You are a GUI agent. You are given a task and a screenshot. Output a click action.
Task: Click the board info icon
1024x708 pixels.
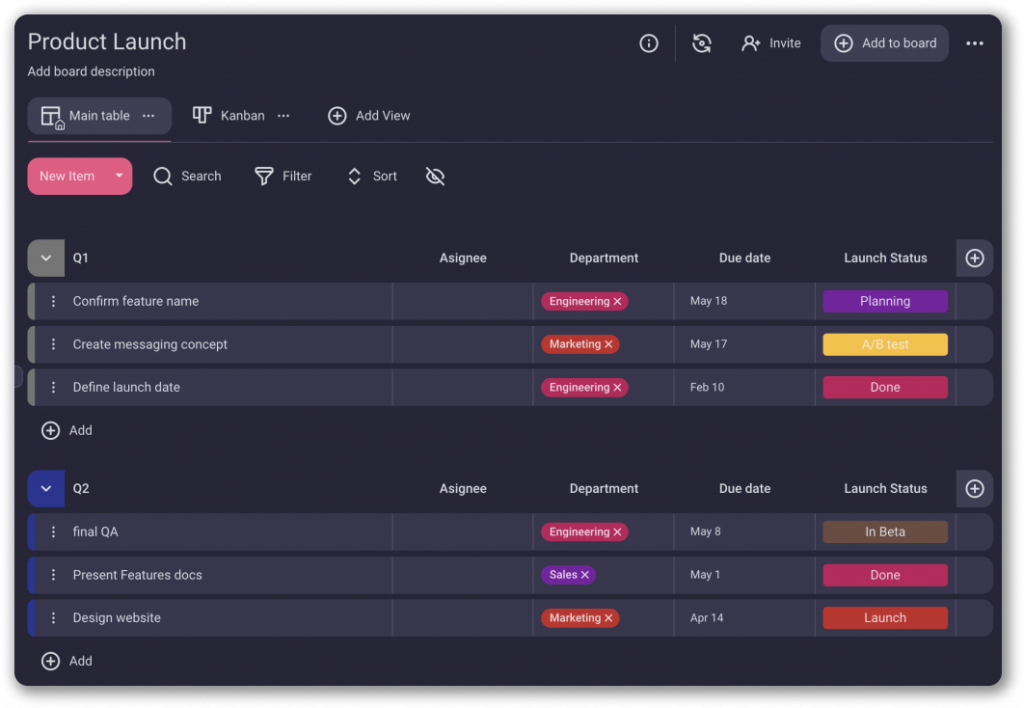(x=649, y=43)
